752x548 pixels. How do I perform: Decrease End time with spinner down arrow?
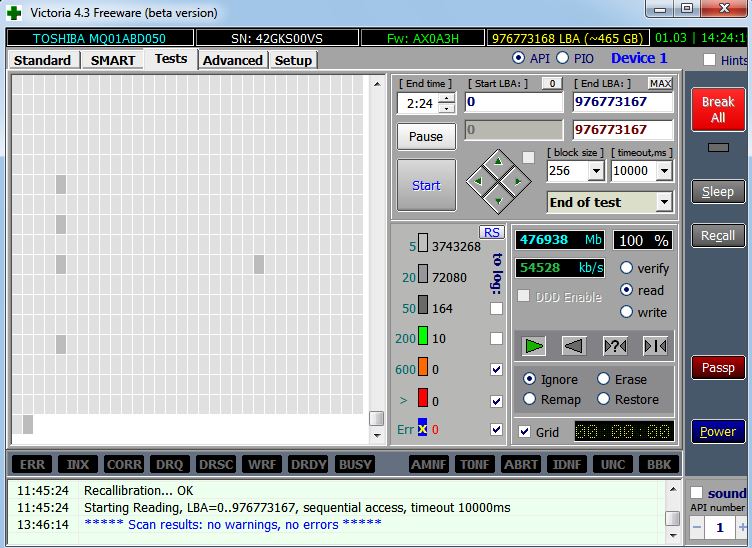[446, 108]
